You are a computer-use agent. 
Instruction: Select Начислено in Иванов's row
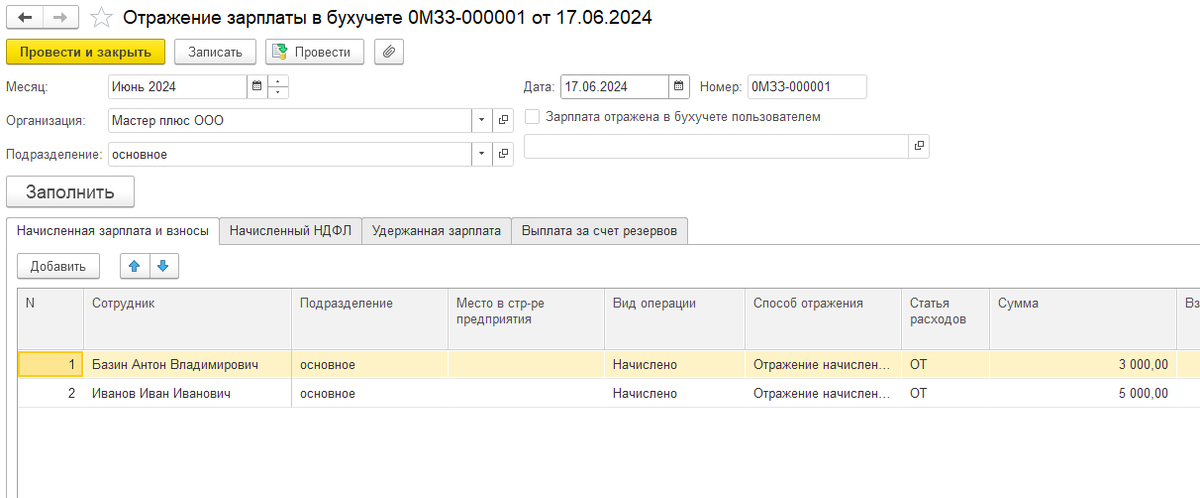click(674, 394)
